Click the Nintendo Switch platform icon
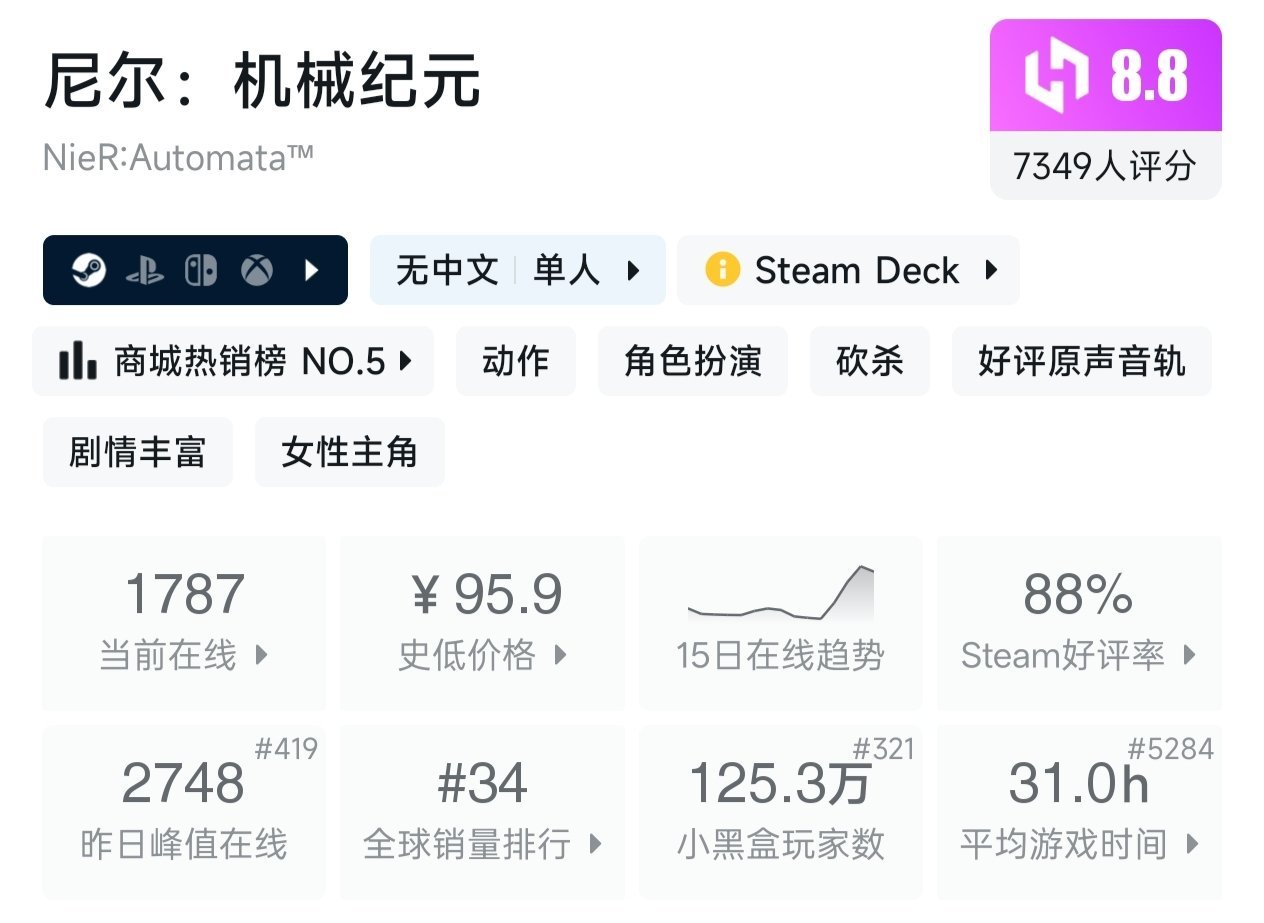 pos(201,270)
